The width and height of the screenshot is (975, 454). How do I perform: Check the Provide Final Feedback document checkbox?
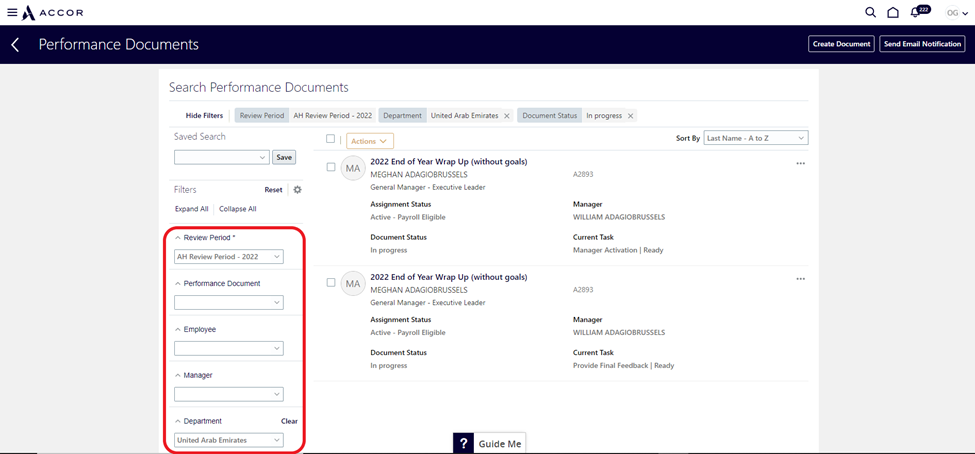pyautogui.click(x=331, y=282)
